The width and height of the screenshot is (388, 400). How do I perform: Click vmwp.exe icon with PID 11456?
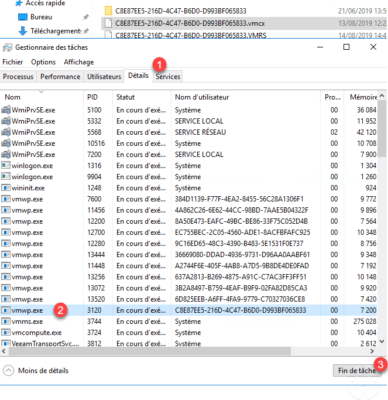click(x=6, y=210)
